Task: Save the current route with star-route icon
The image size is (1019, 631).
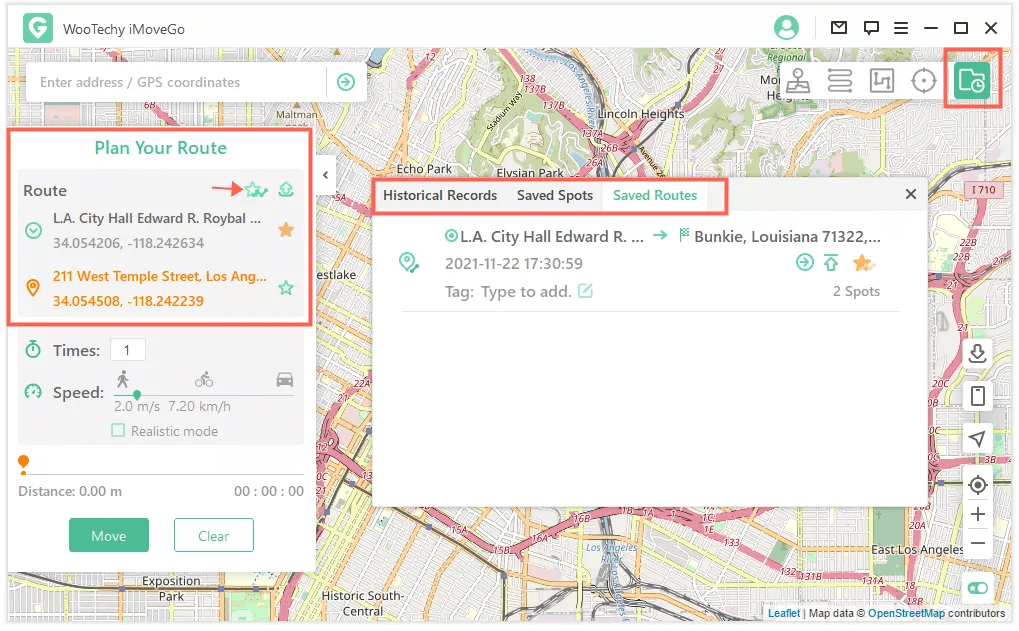Action: [x=256, y=189]
